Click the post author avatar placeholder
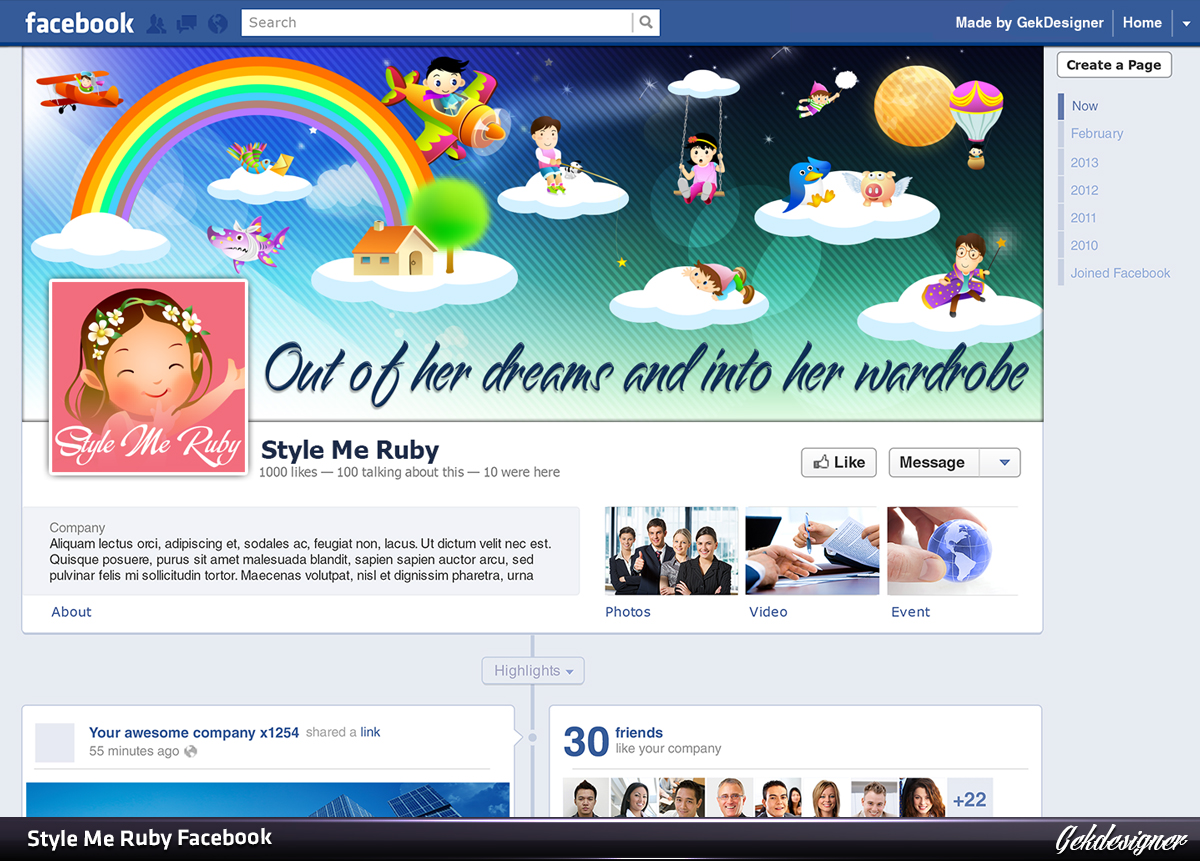 (55, 743)
